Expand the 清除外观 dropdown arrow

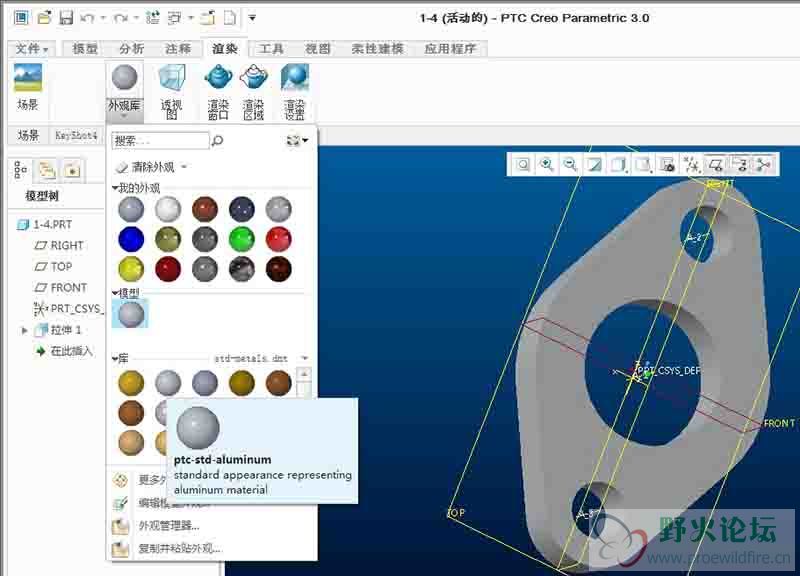click(184, 167)
